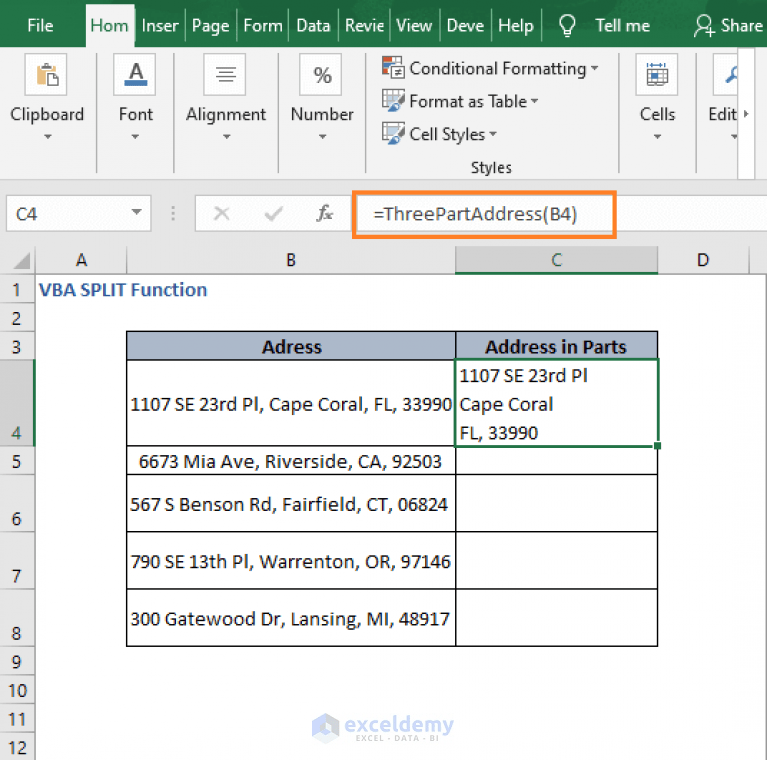Switch to the Formulas tab
The image size is (767, 760).
point(263,25)
